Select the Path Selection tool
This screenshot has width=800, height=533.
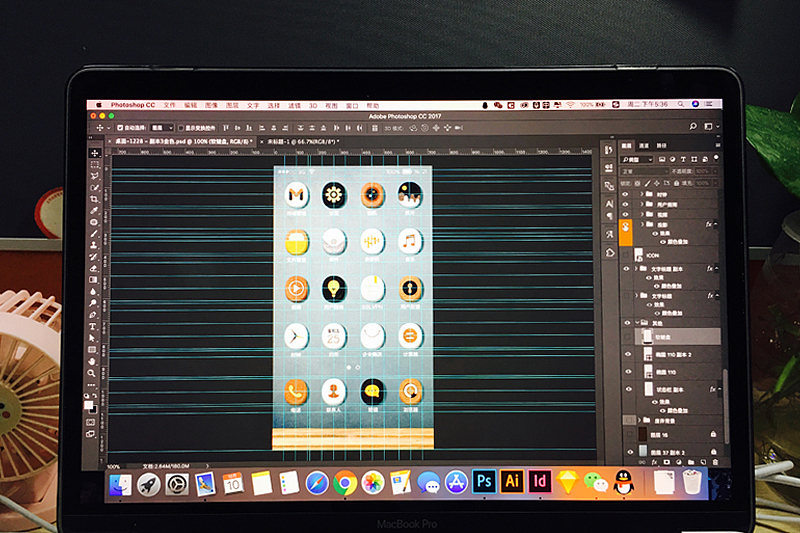(92, 338)
